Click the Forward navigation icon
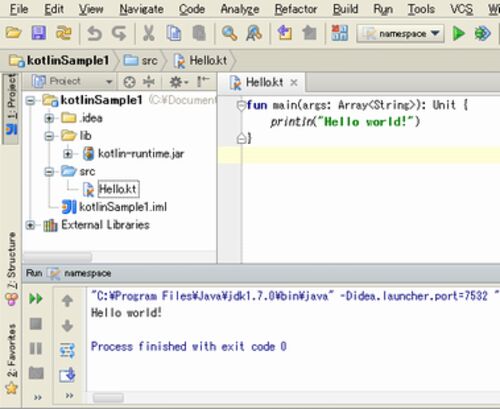 tap(310, 33)
